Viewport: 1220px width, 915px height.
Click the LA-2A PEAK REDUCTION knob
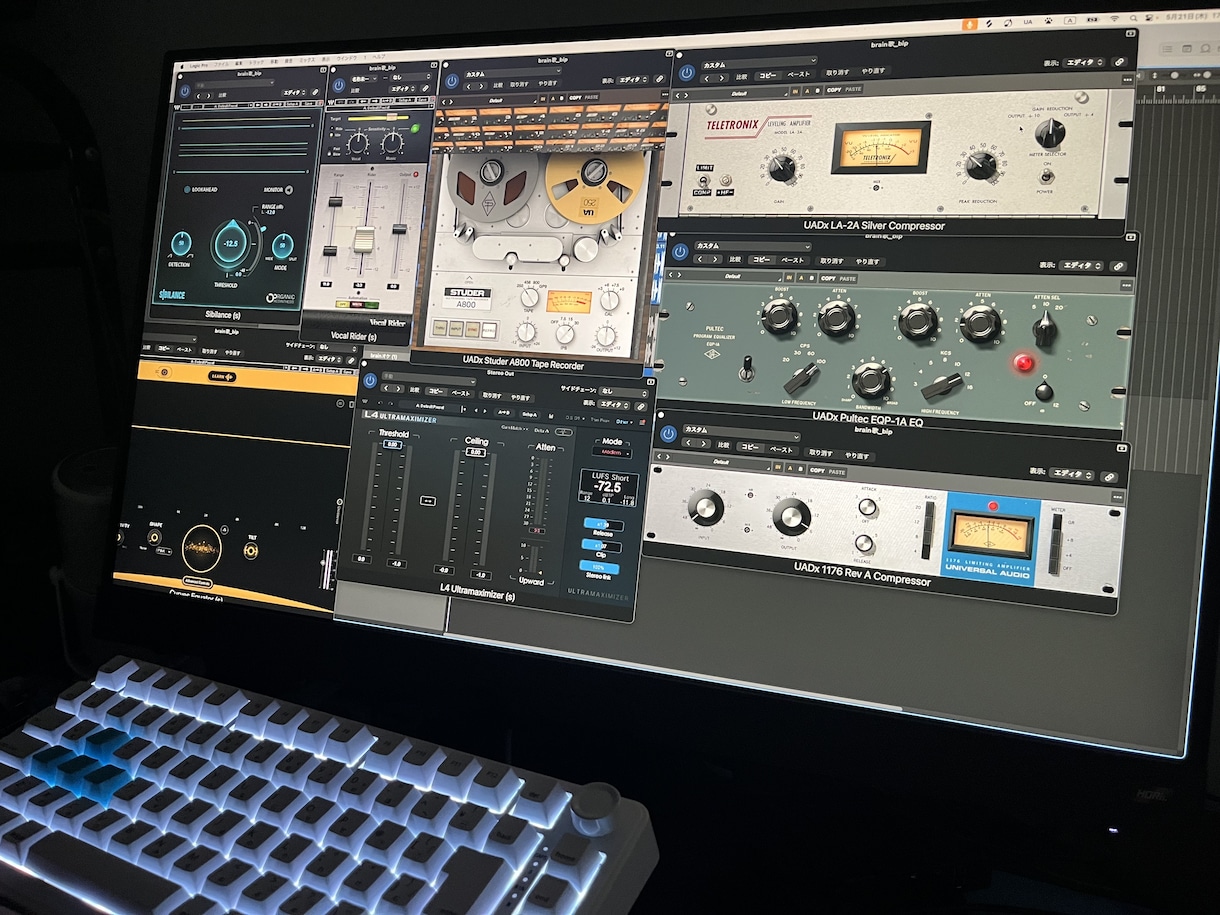point(981,165)
